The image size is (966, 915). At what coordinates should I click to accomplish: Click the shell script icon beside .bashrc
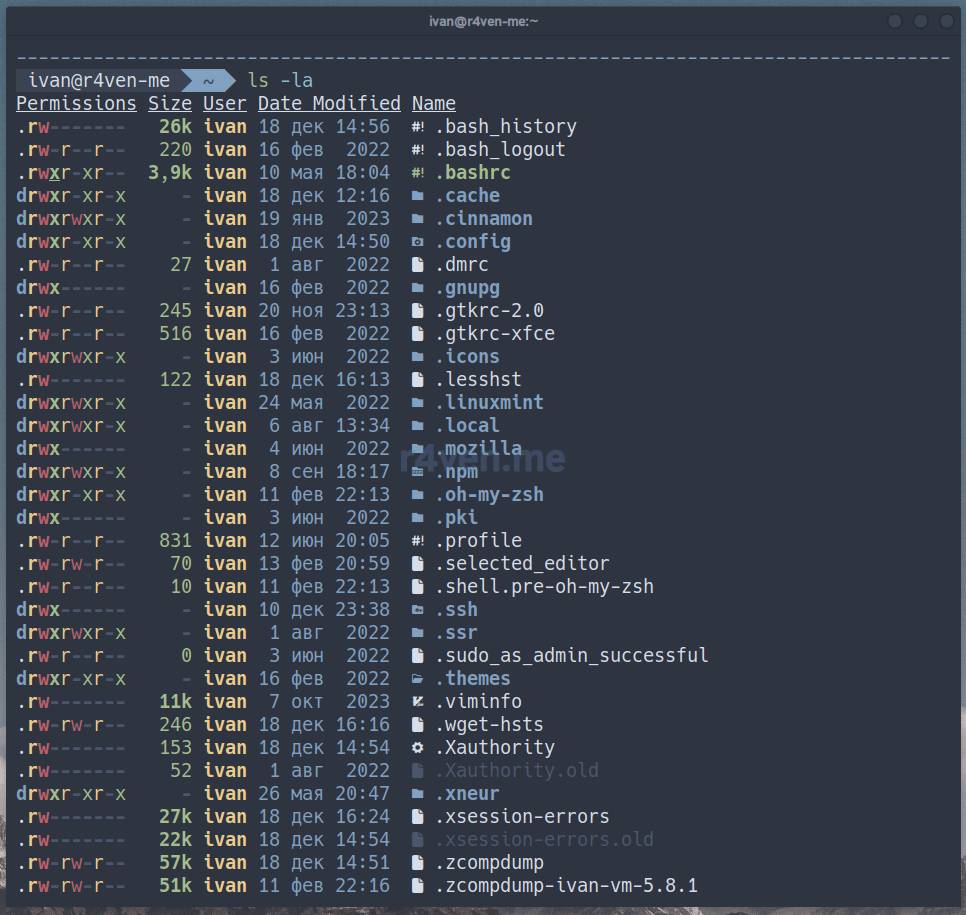tap(418, 173)
